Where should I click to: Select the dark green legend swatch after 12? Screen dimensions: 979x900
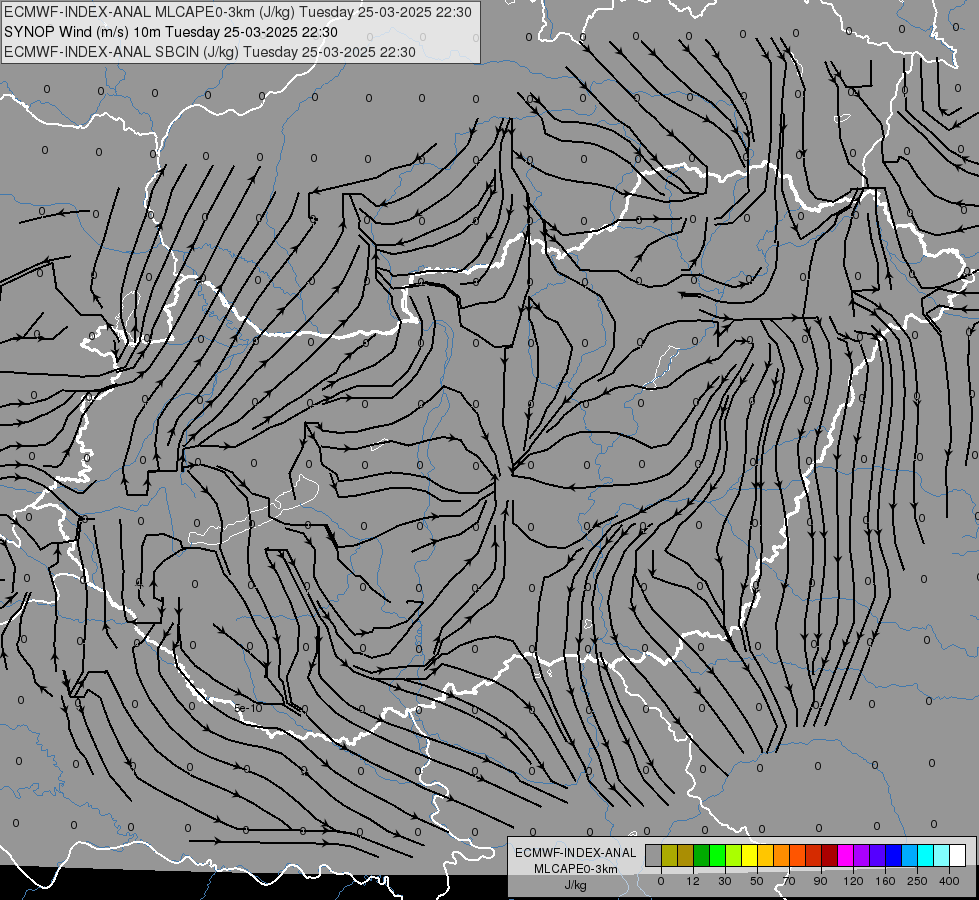pos(702,855)
